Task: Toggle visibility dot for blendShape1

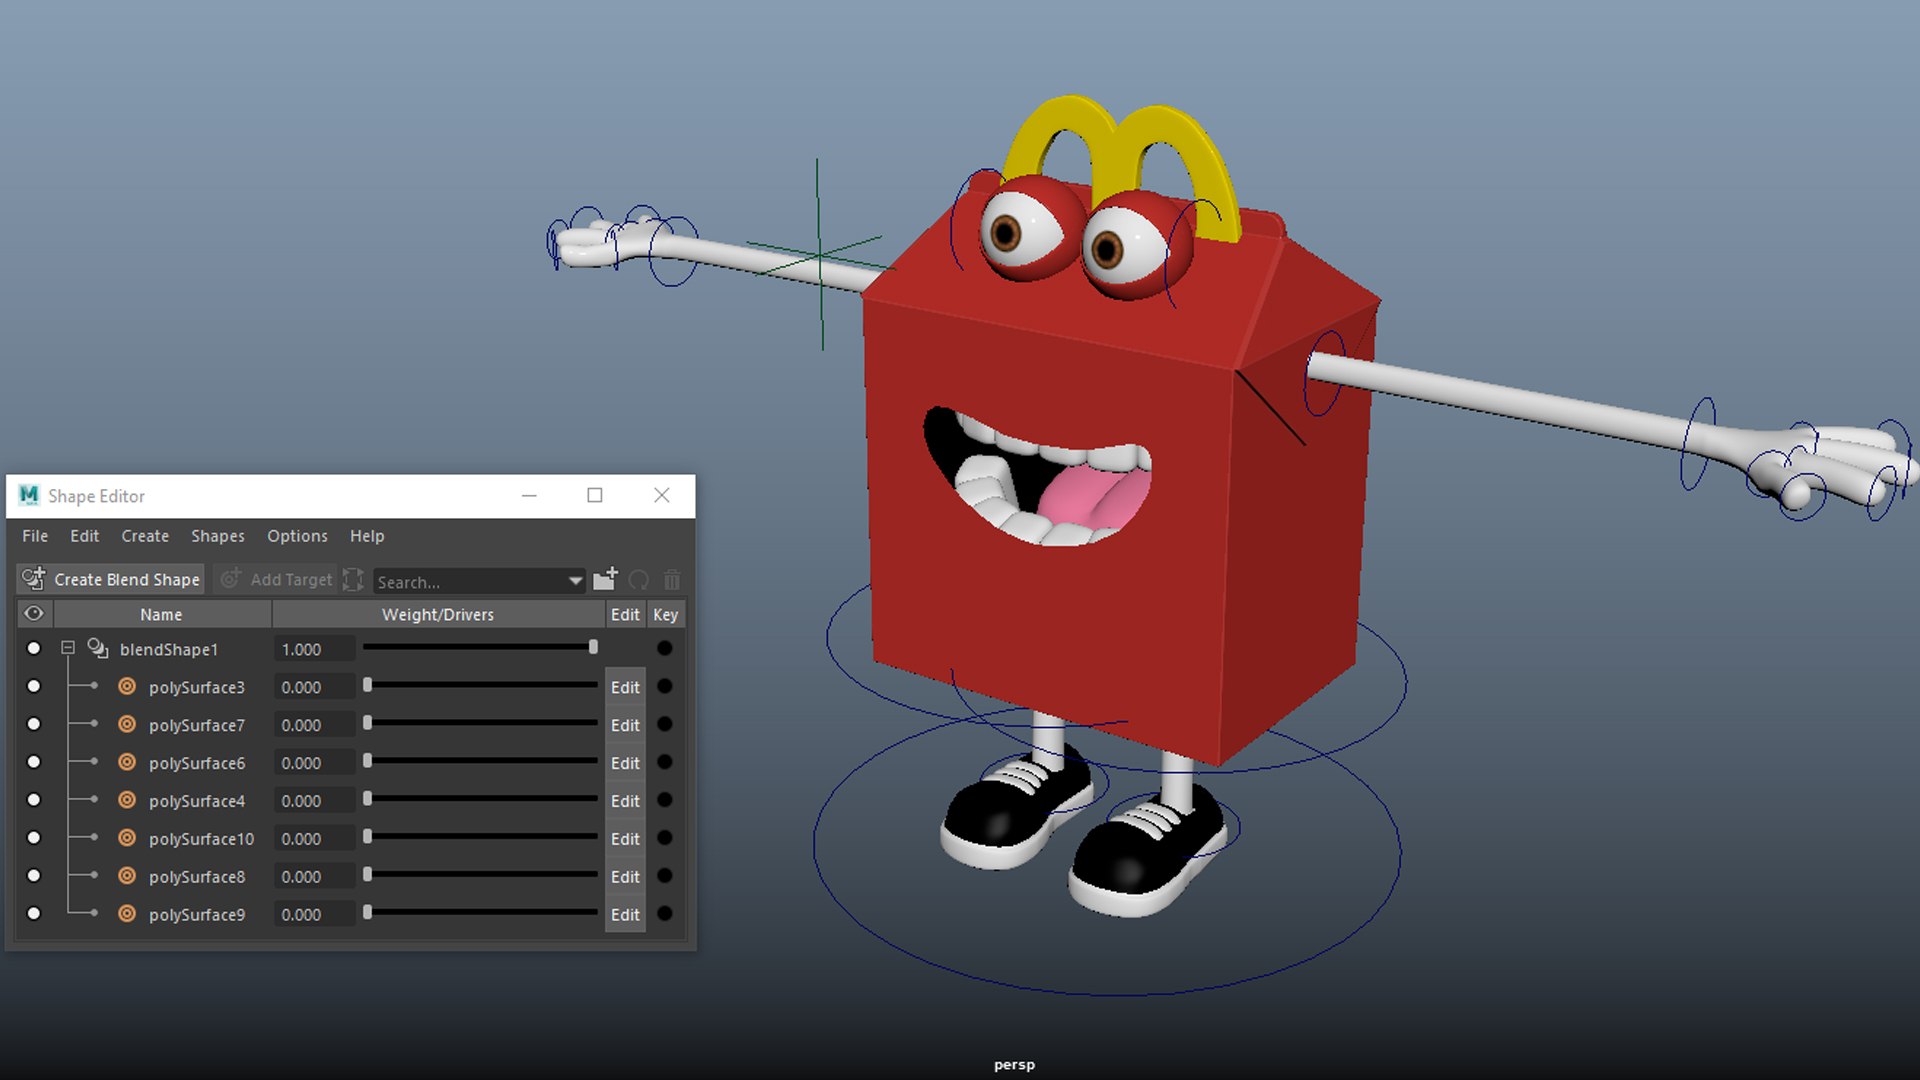Action: coord(34,648)
